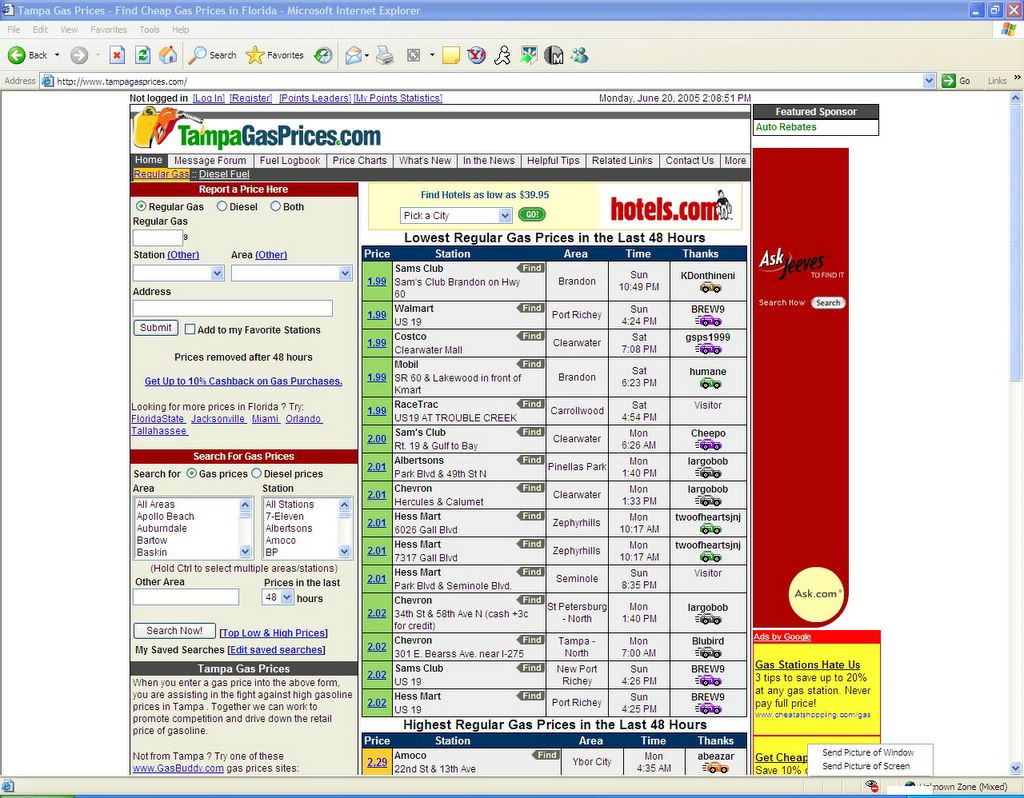Select the Both radio button
This screenshot has width=1024, height=798.
[276, 206]
